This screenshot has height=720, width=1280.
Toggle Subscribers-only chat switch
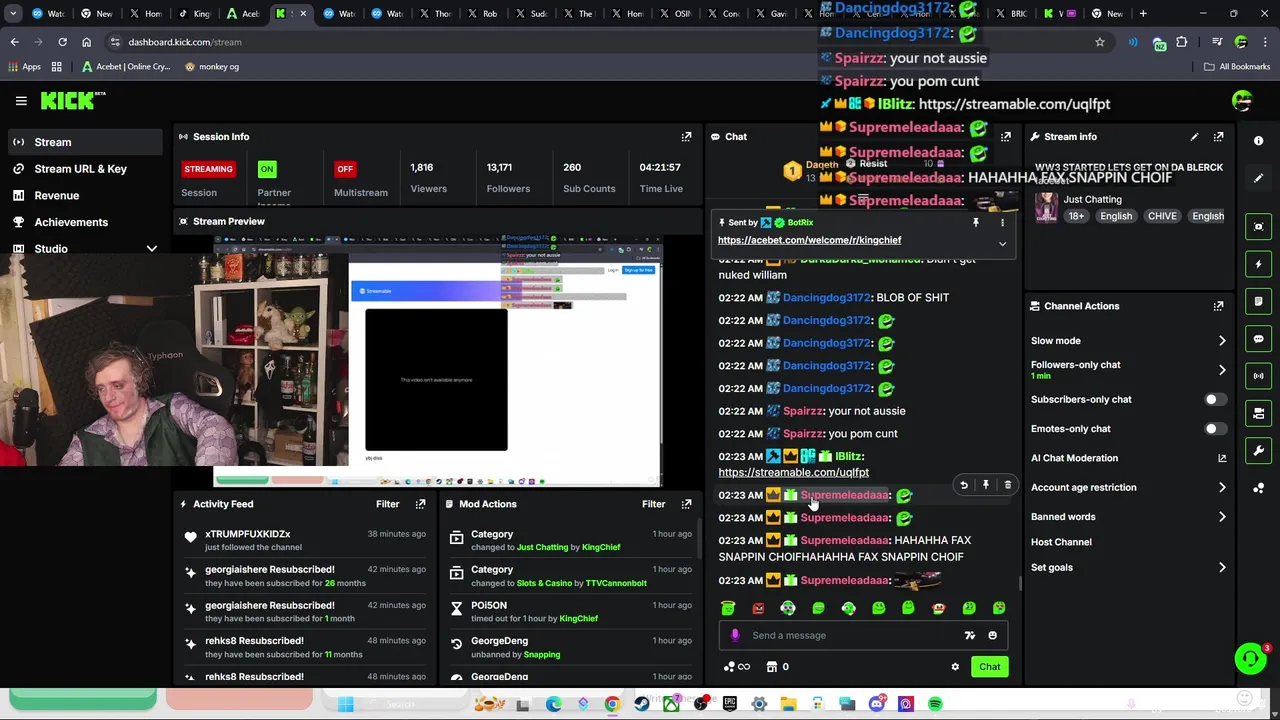click(x=1214, y=400)
